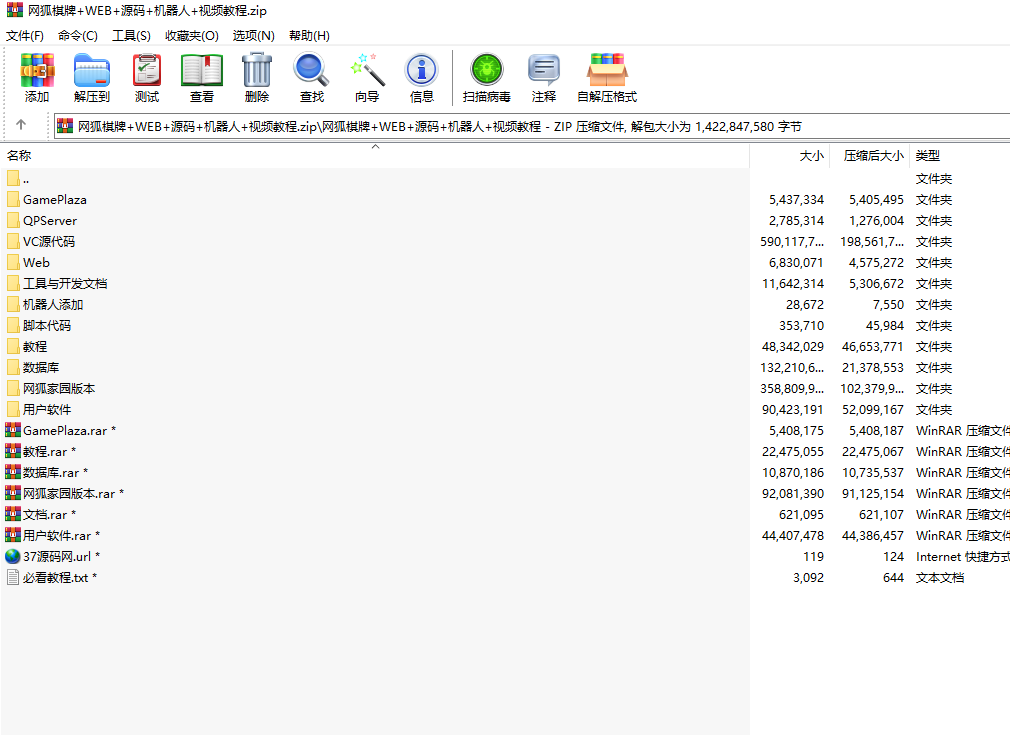Click the size value 11,642,314

click(x=792, y=283)
